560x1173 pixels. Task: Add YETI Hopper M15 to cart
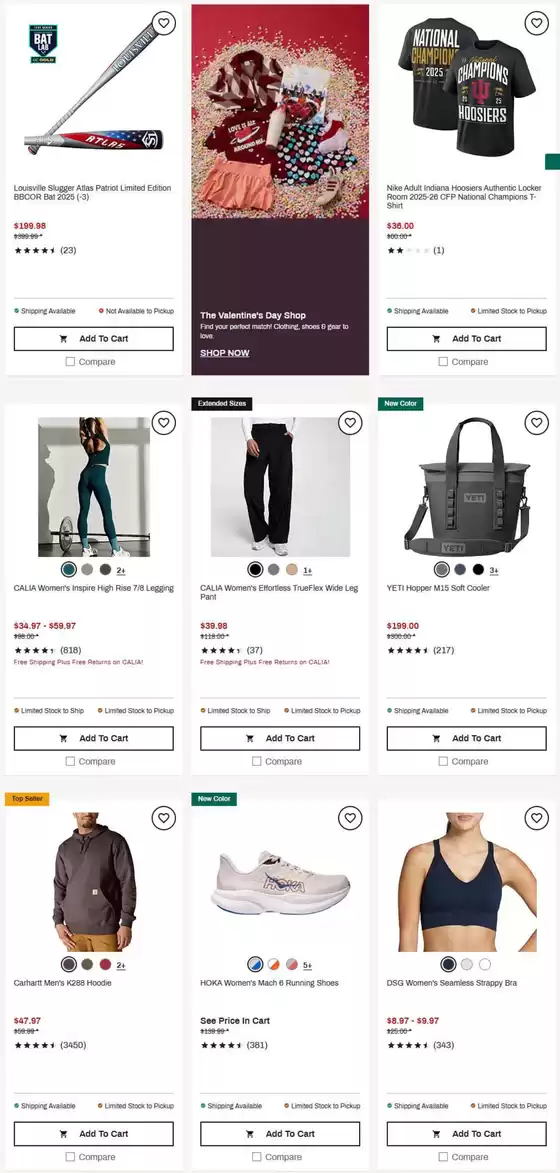click(467, 738)
